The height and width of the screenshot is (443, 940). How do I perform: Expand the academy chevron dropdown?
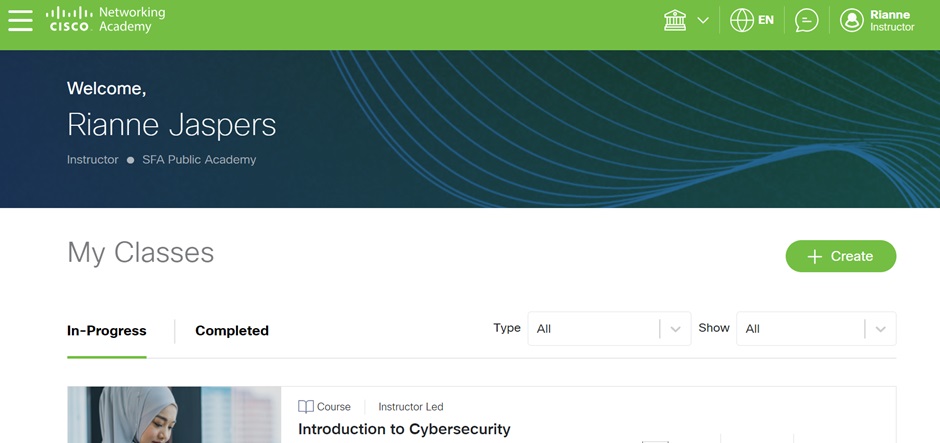(x=703, y=20)
